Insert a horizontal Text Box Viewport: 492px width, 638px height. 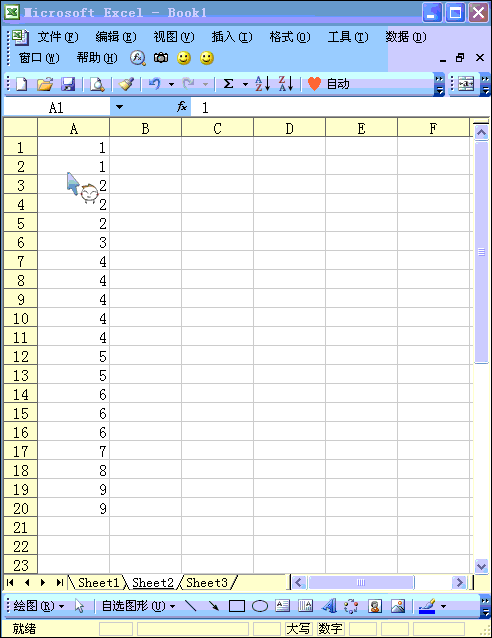click(282, 606)
